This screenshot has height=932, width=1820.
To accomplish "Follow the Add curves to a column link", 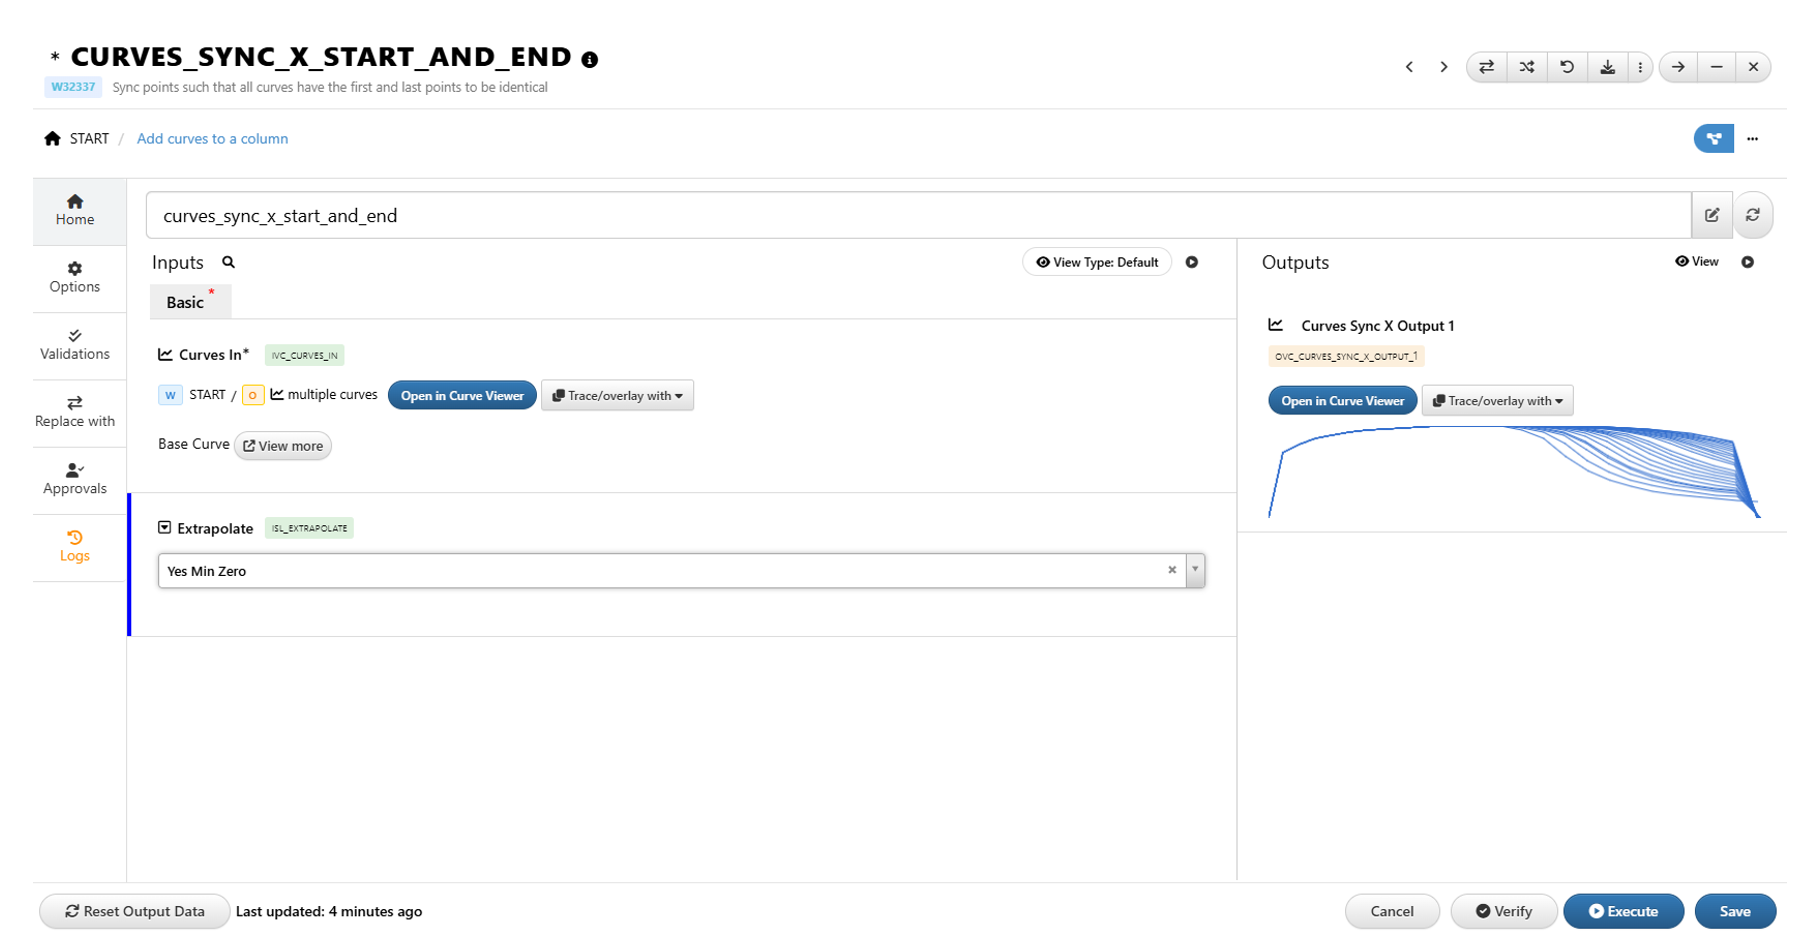I will tap(212, 139).
